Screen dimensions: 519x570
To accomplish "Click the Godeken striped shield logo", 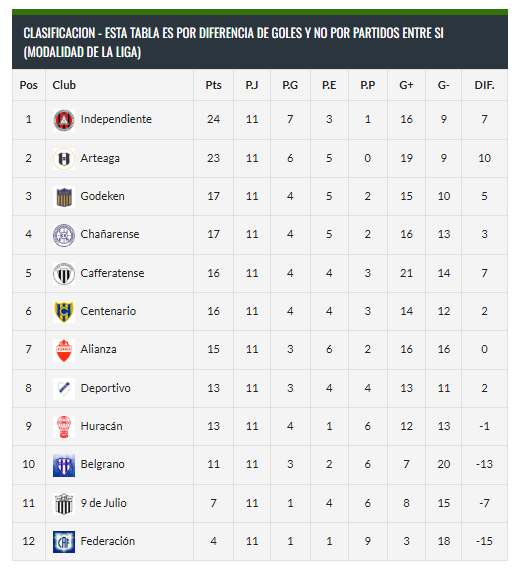I will pos(64,197).
